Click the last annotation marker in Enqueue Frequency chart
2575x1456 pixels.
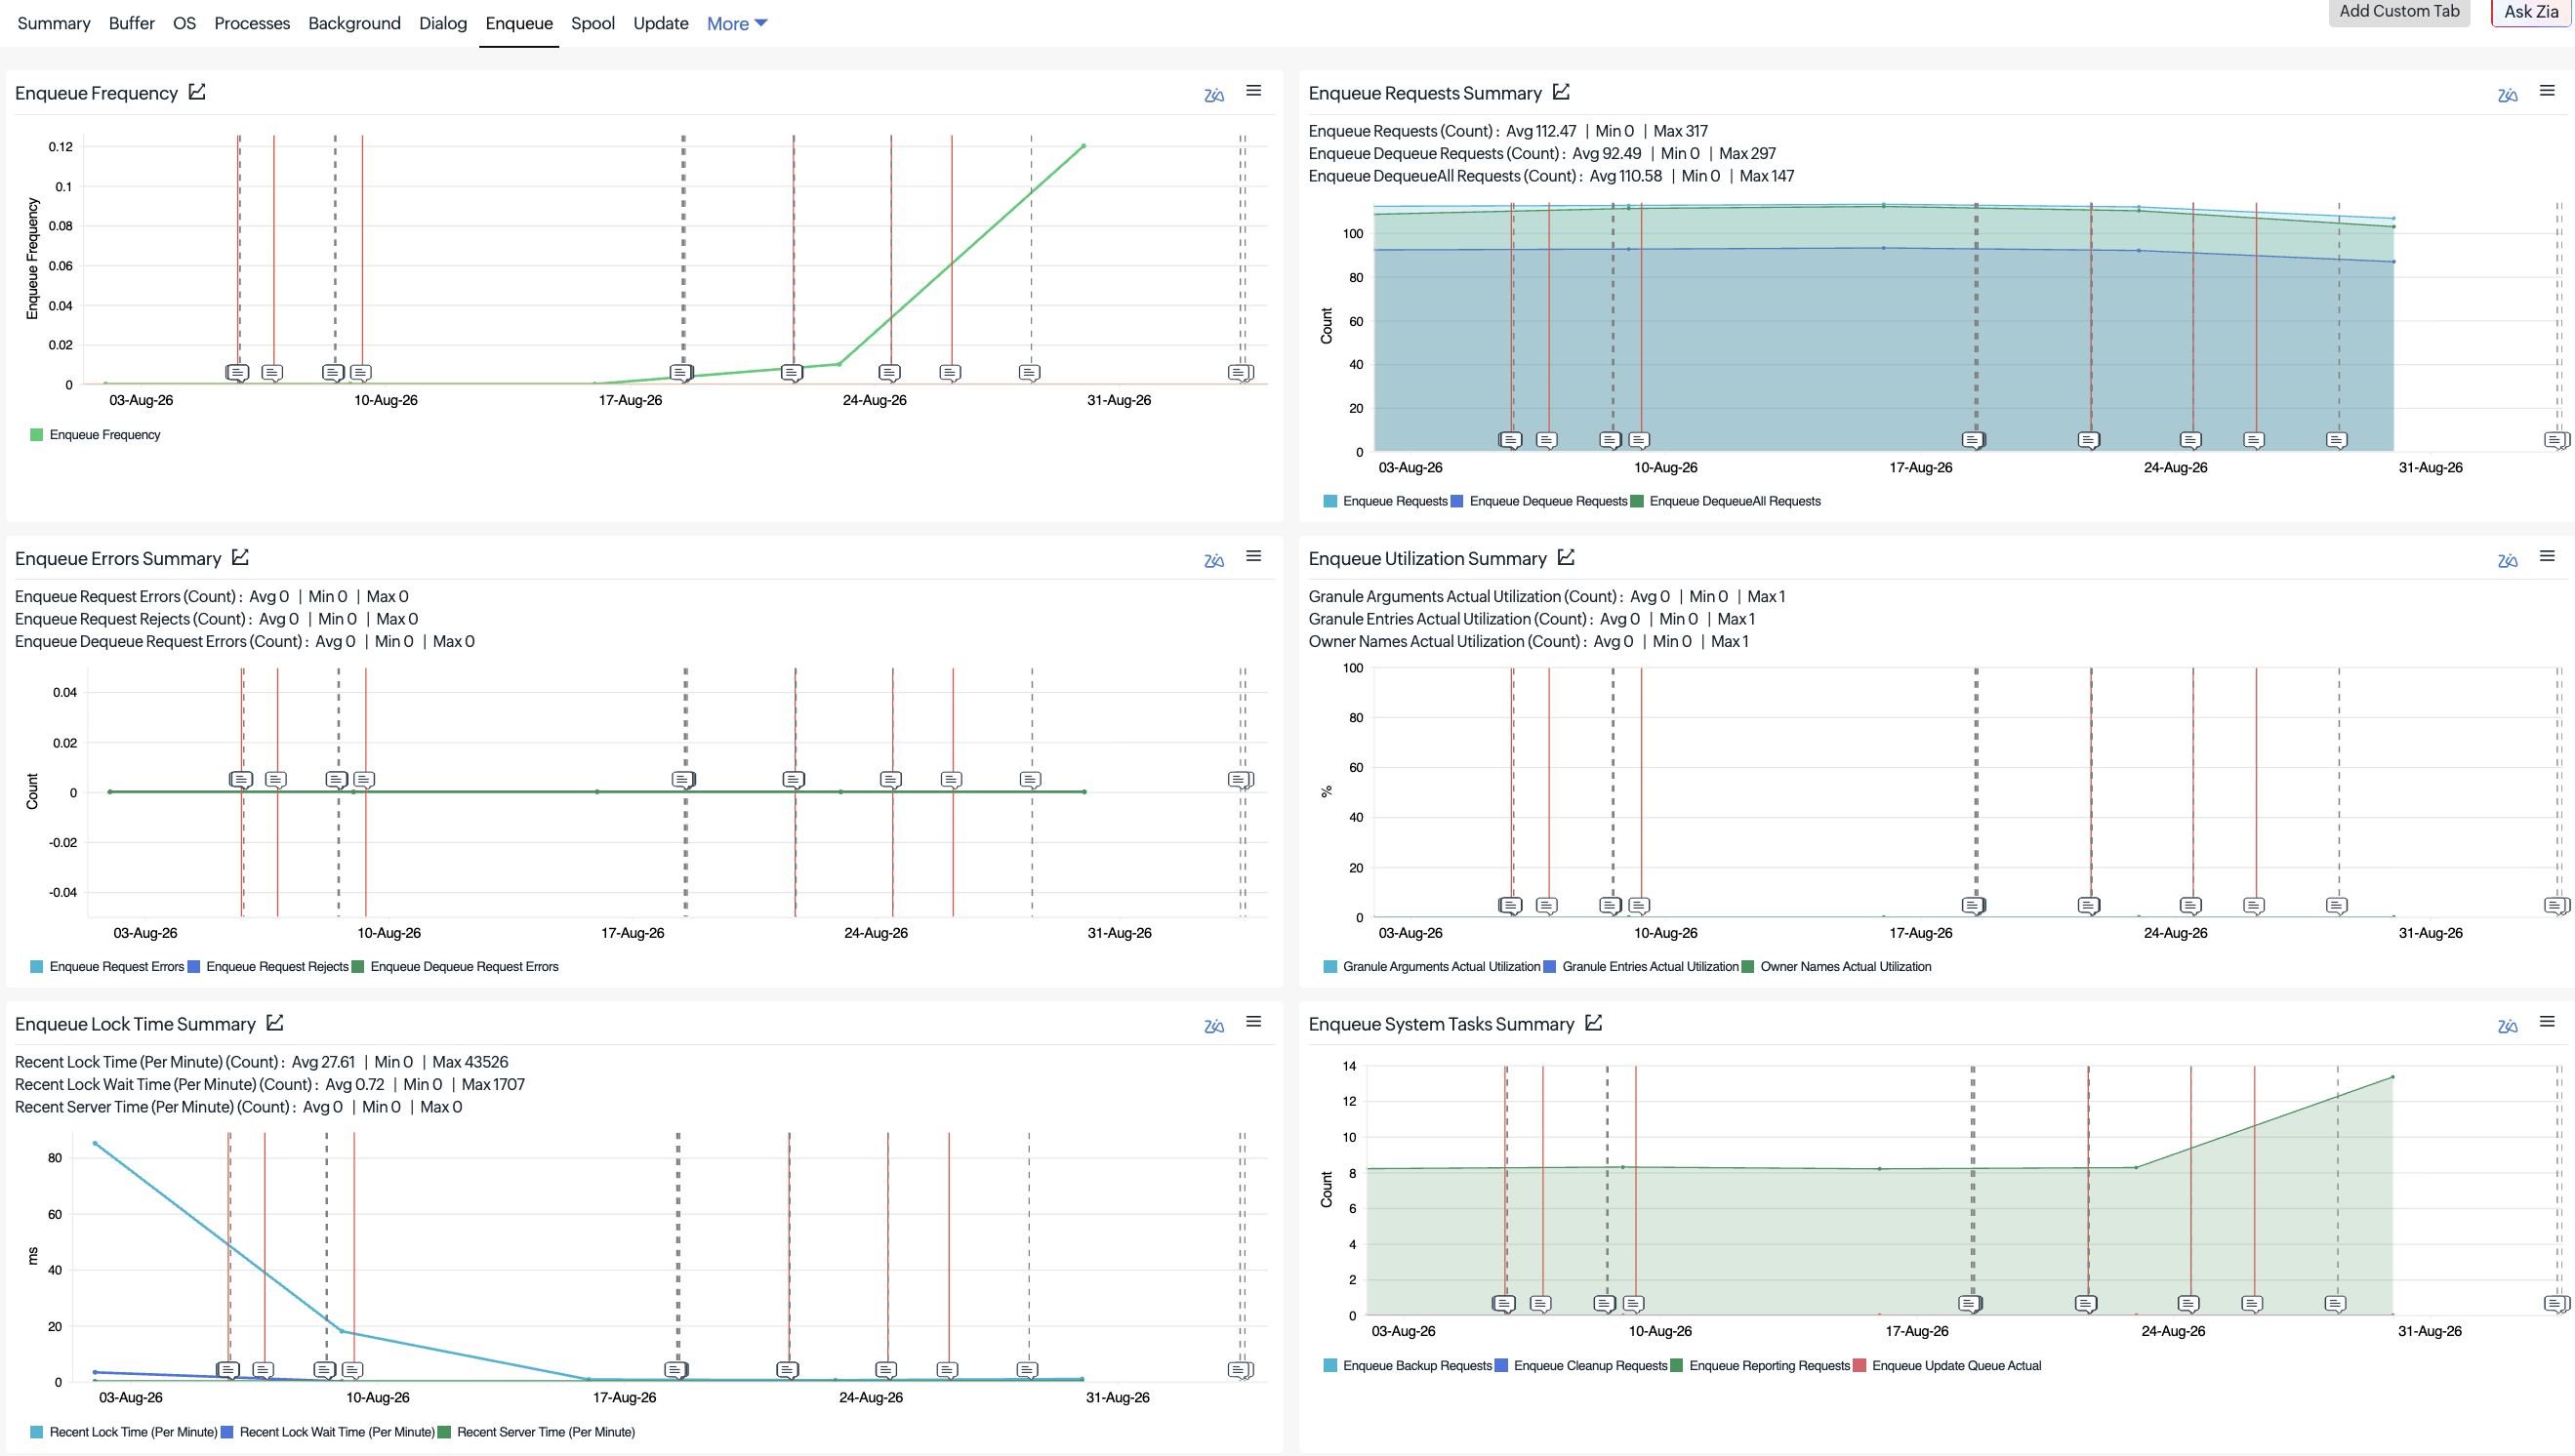(1240, 373)
